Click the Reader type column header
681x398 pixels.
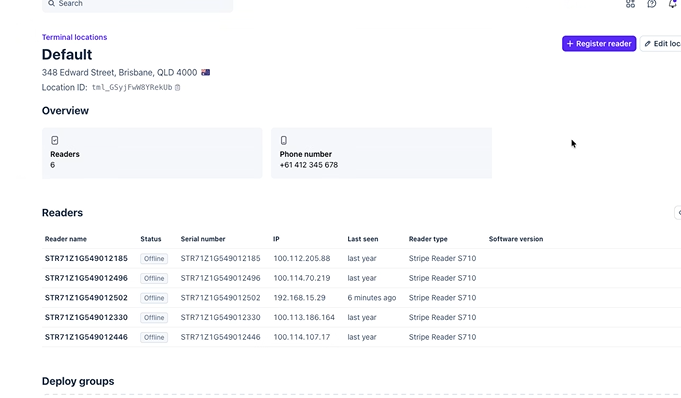click(x=428, y=239)
